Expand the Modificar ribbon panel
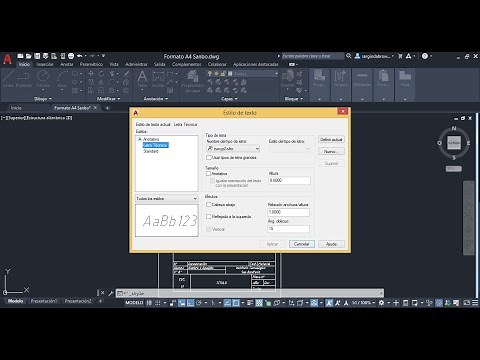The width and height of the screenshot is (480, 360). (109, 99)
